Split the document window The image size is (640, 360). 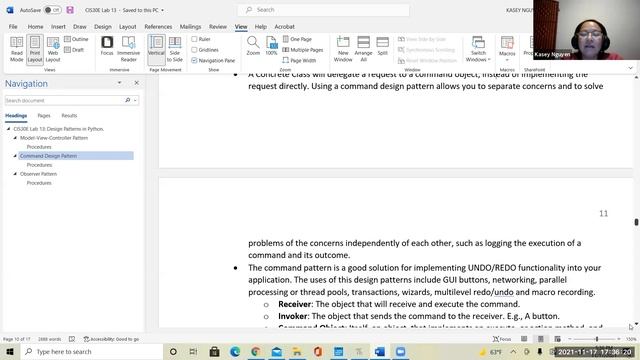pos(382,46)
